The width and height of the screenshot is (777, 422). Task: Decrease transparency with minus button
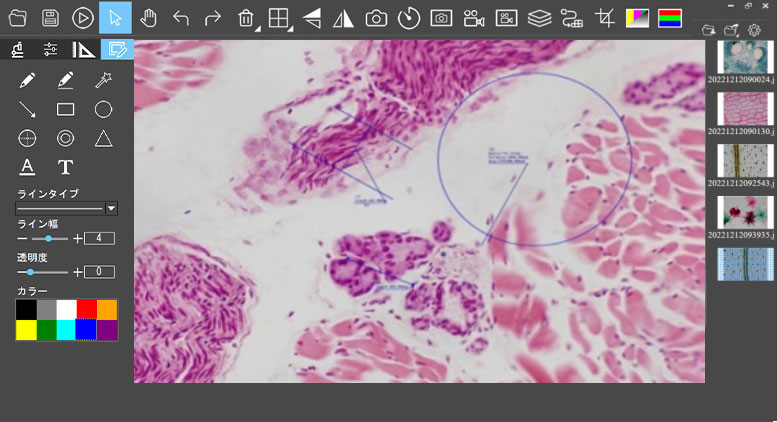tap(22, 272)
